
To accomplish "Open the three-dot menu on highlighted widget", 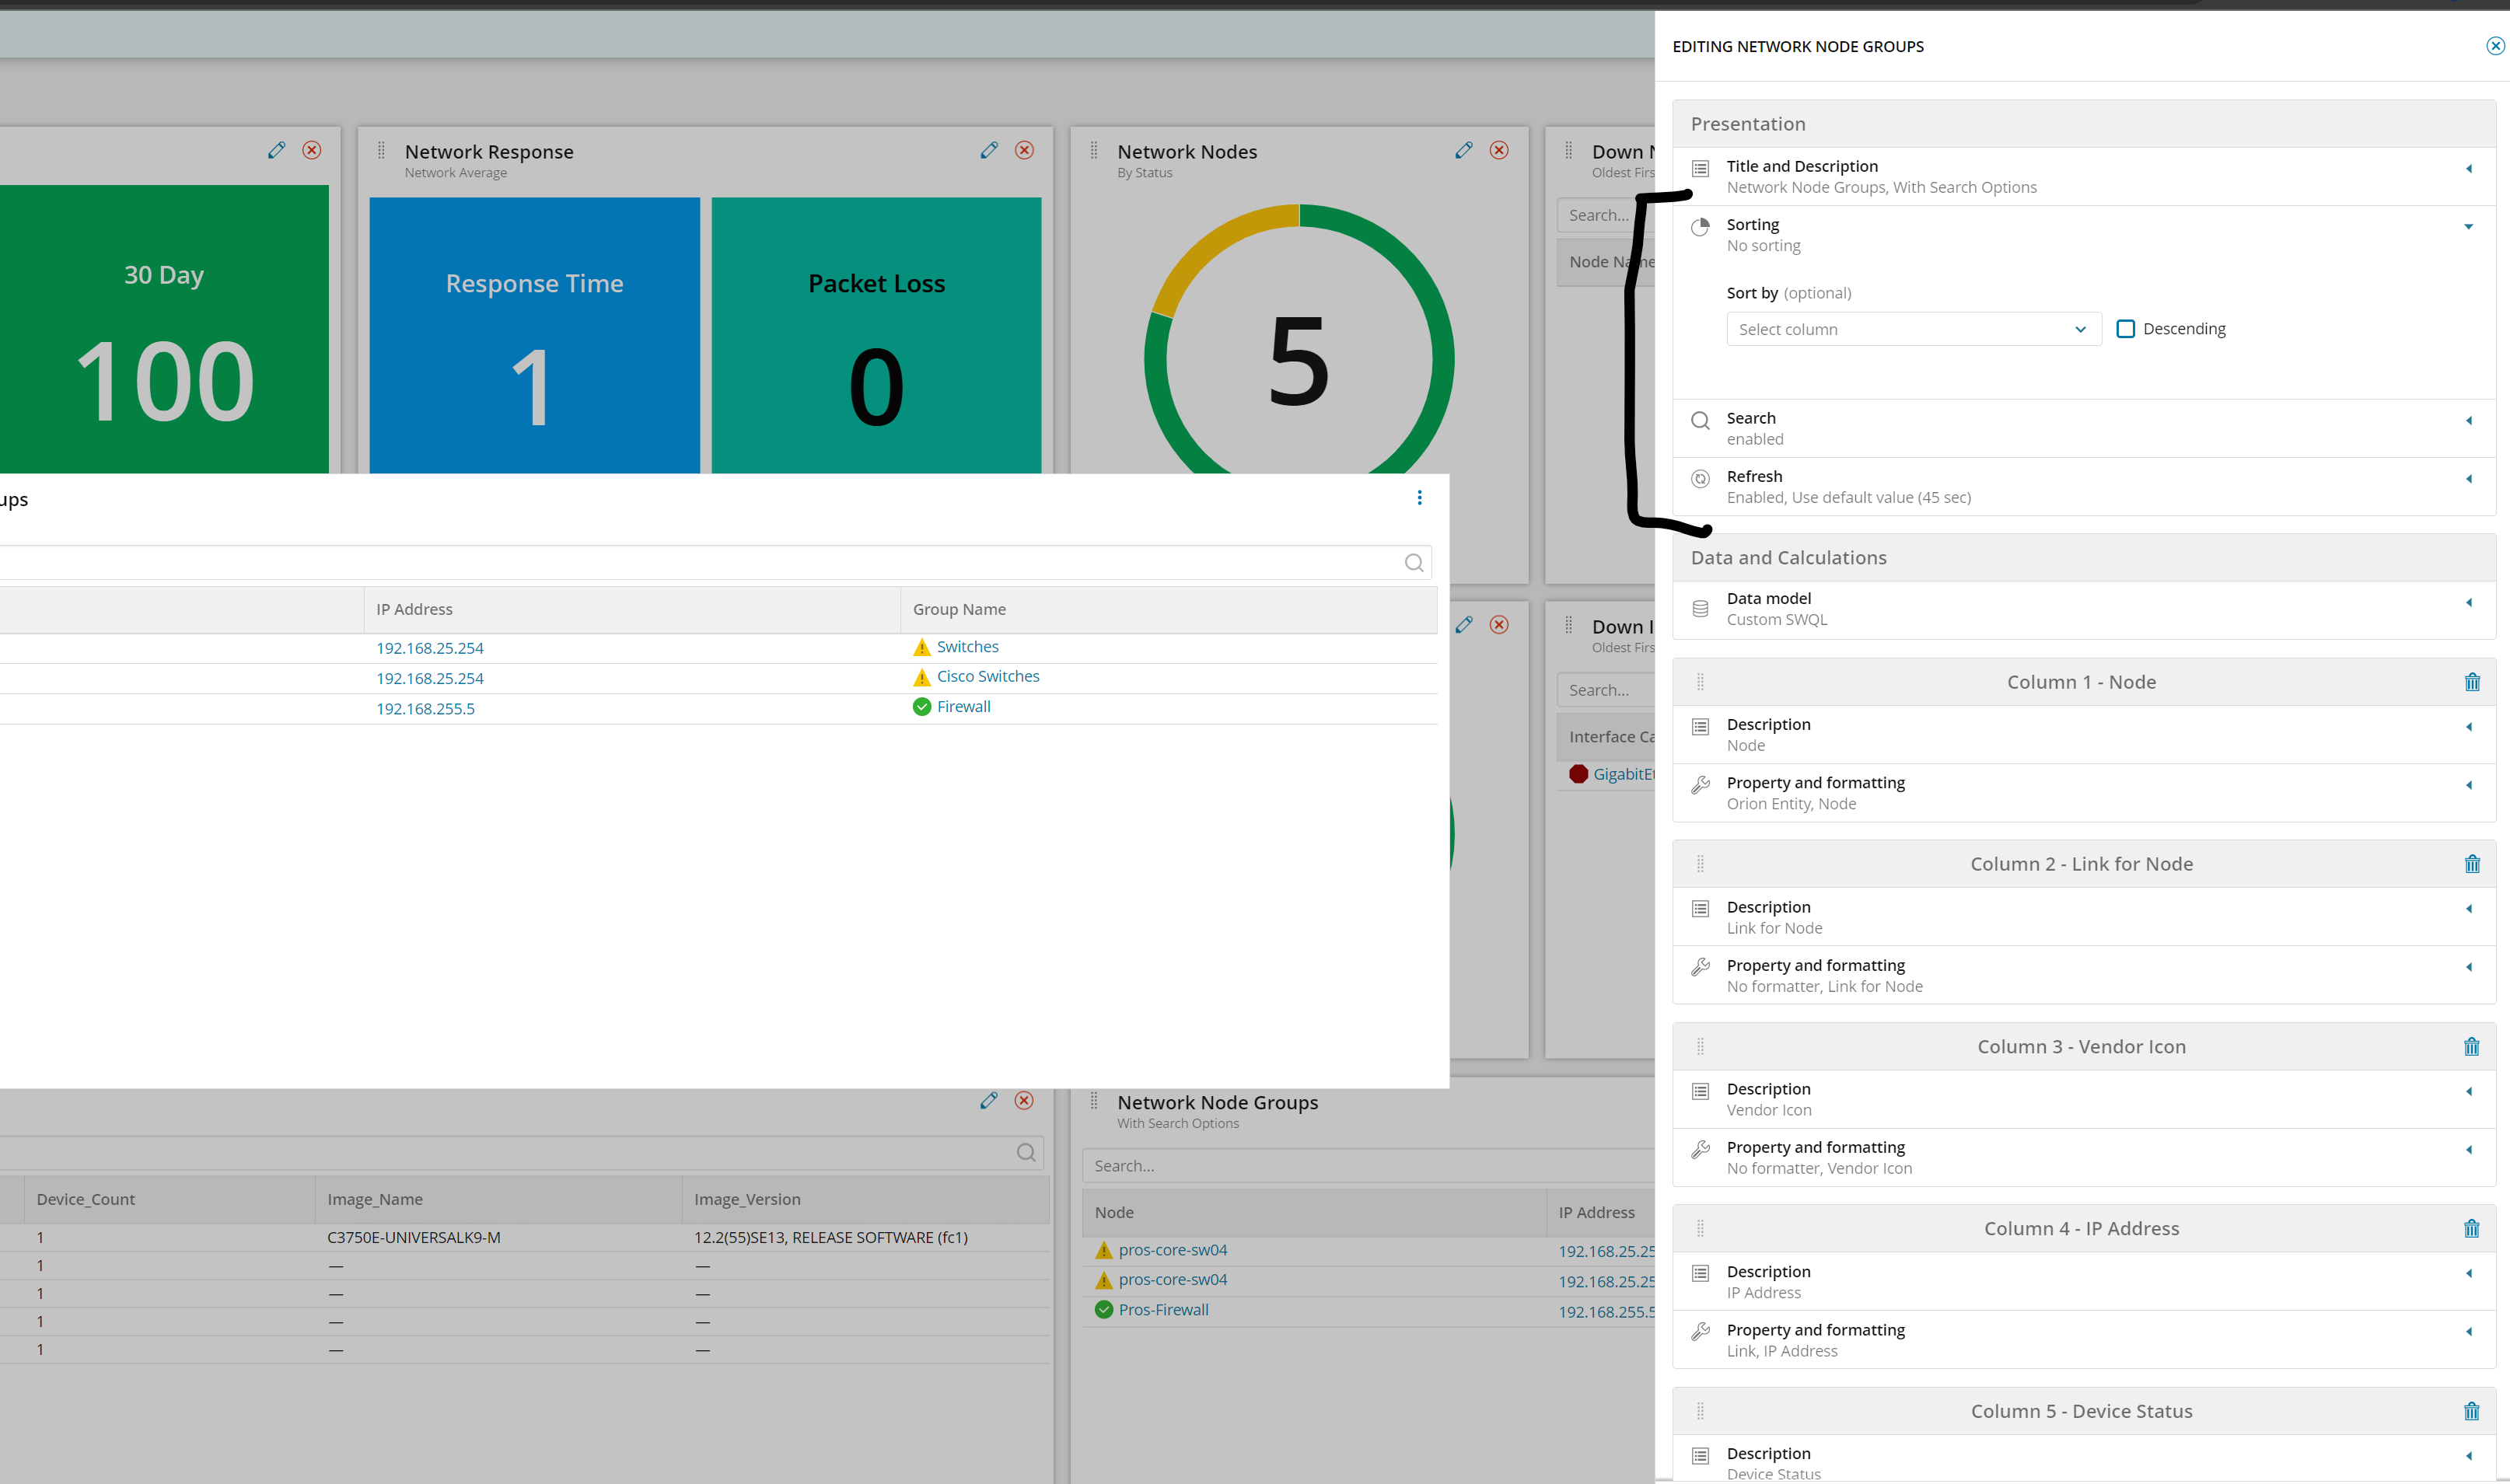I will tap(1419, 498).
